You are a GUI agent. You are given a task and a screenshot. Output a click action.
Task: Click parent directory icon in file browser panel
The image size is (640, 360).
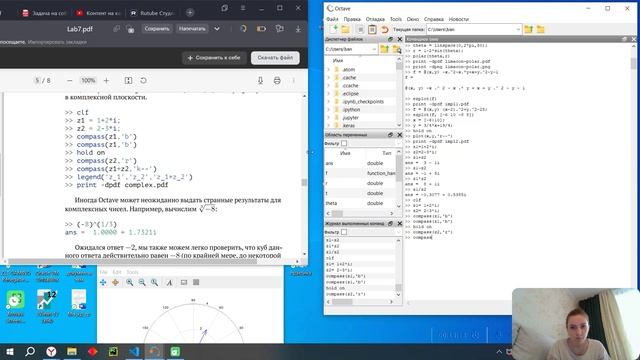[x=384, y=49]
